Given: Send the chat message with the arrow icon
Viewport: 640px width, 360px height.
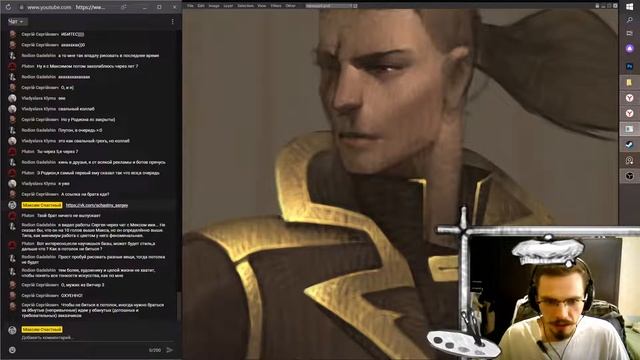Looking at the screenshot, I should tap(170, 350).
